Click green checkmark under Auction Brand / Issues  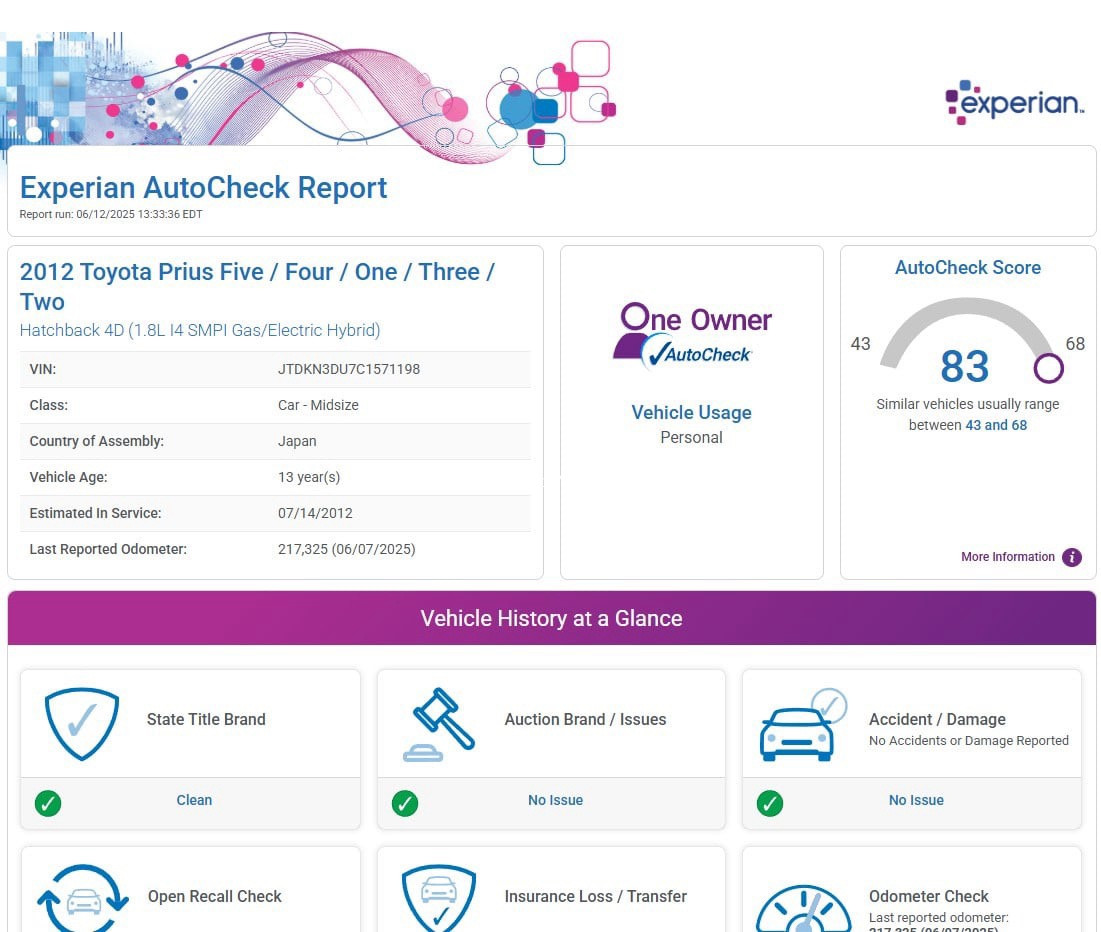404,803
